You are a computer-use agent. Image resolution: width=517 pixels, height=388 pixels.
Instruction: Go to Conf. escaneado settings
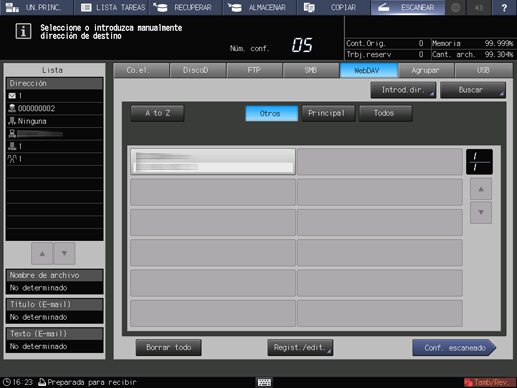pos(454,348)
